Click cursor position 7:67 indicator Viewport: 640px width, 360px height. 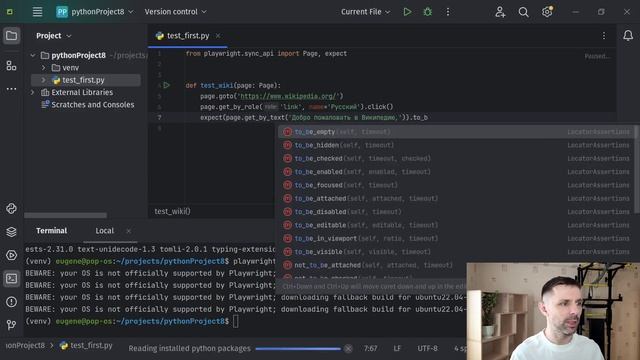(x=371, y=349)
